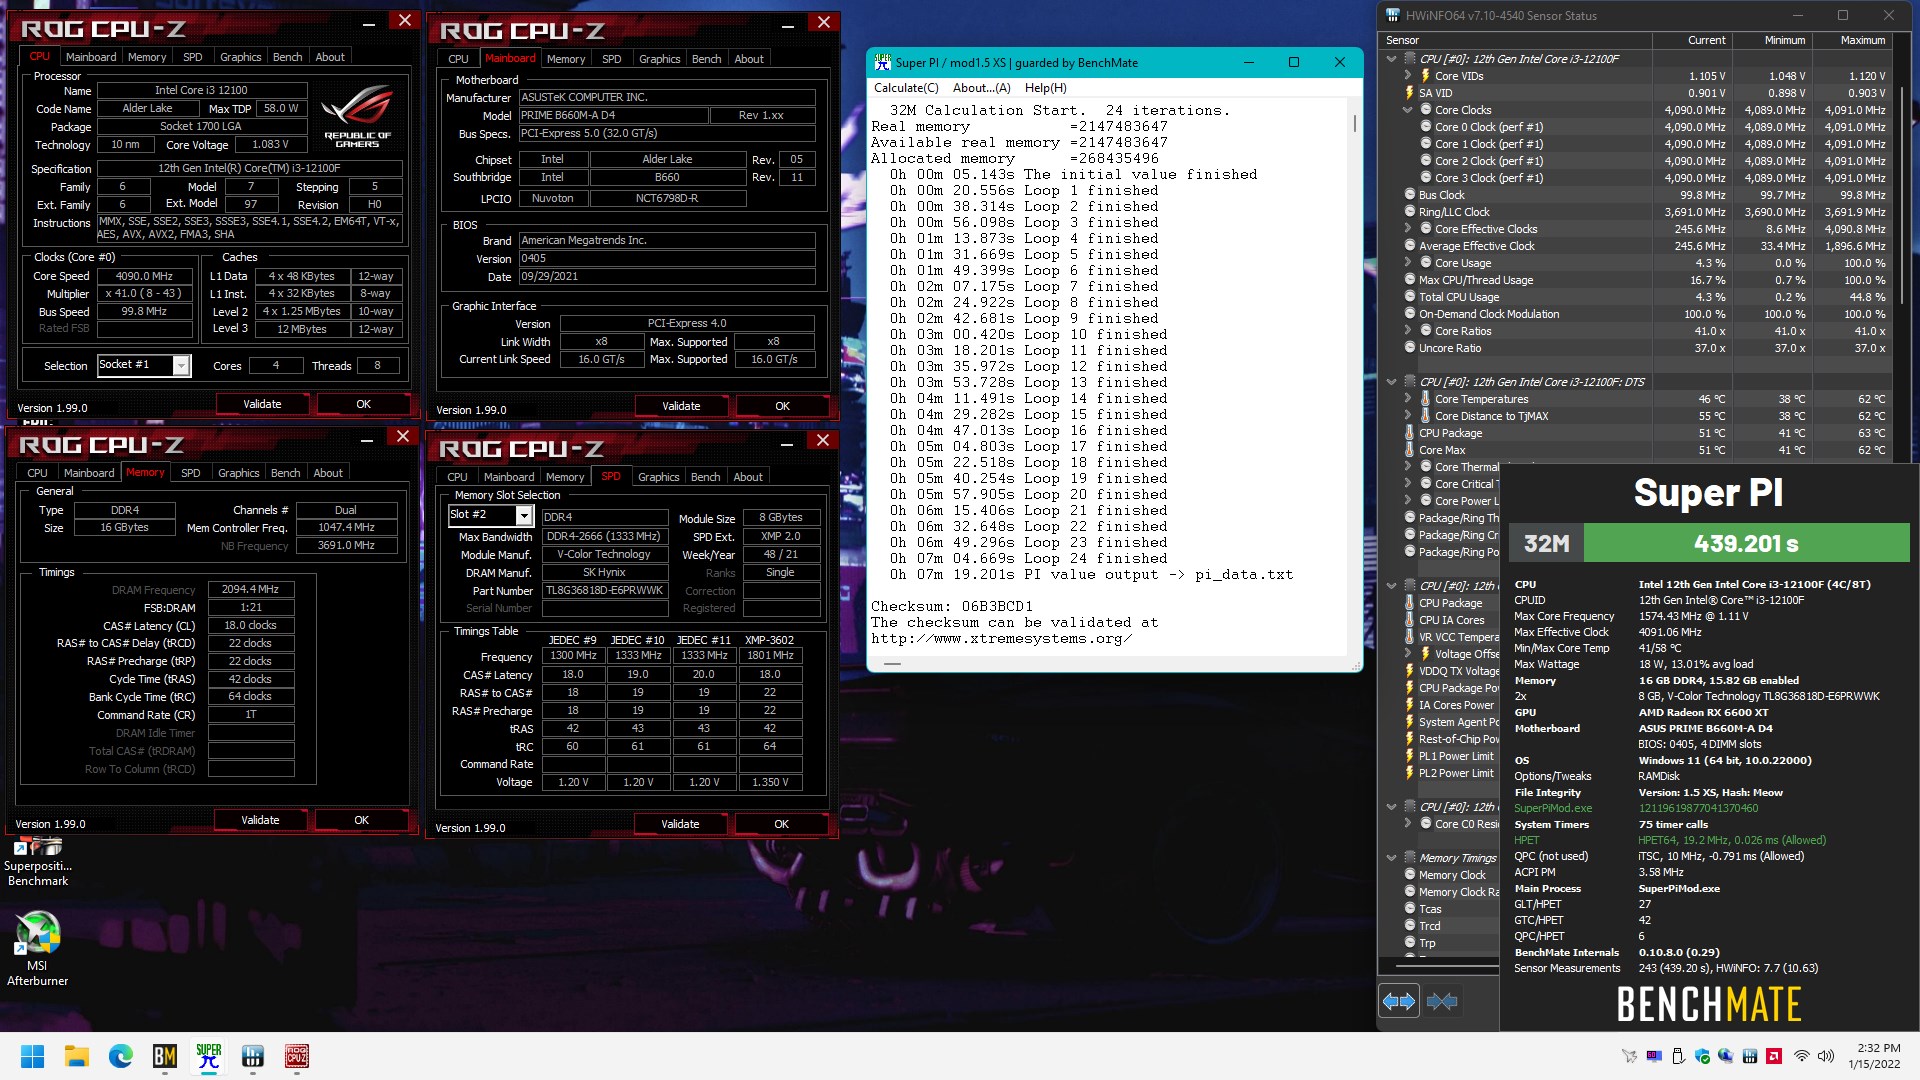Collapse the first CPU [#0] i3-12100F sensor group
Viewport: 1920px width, 1080px height.
point(1391,59)
